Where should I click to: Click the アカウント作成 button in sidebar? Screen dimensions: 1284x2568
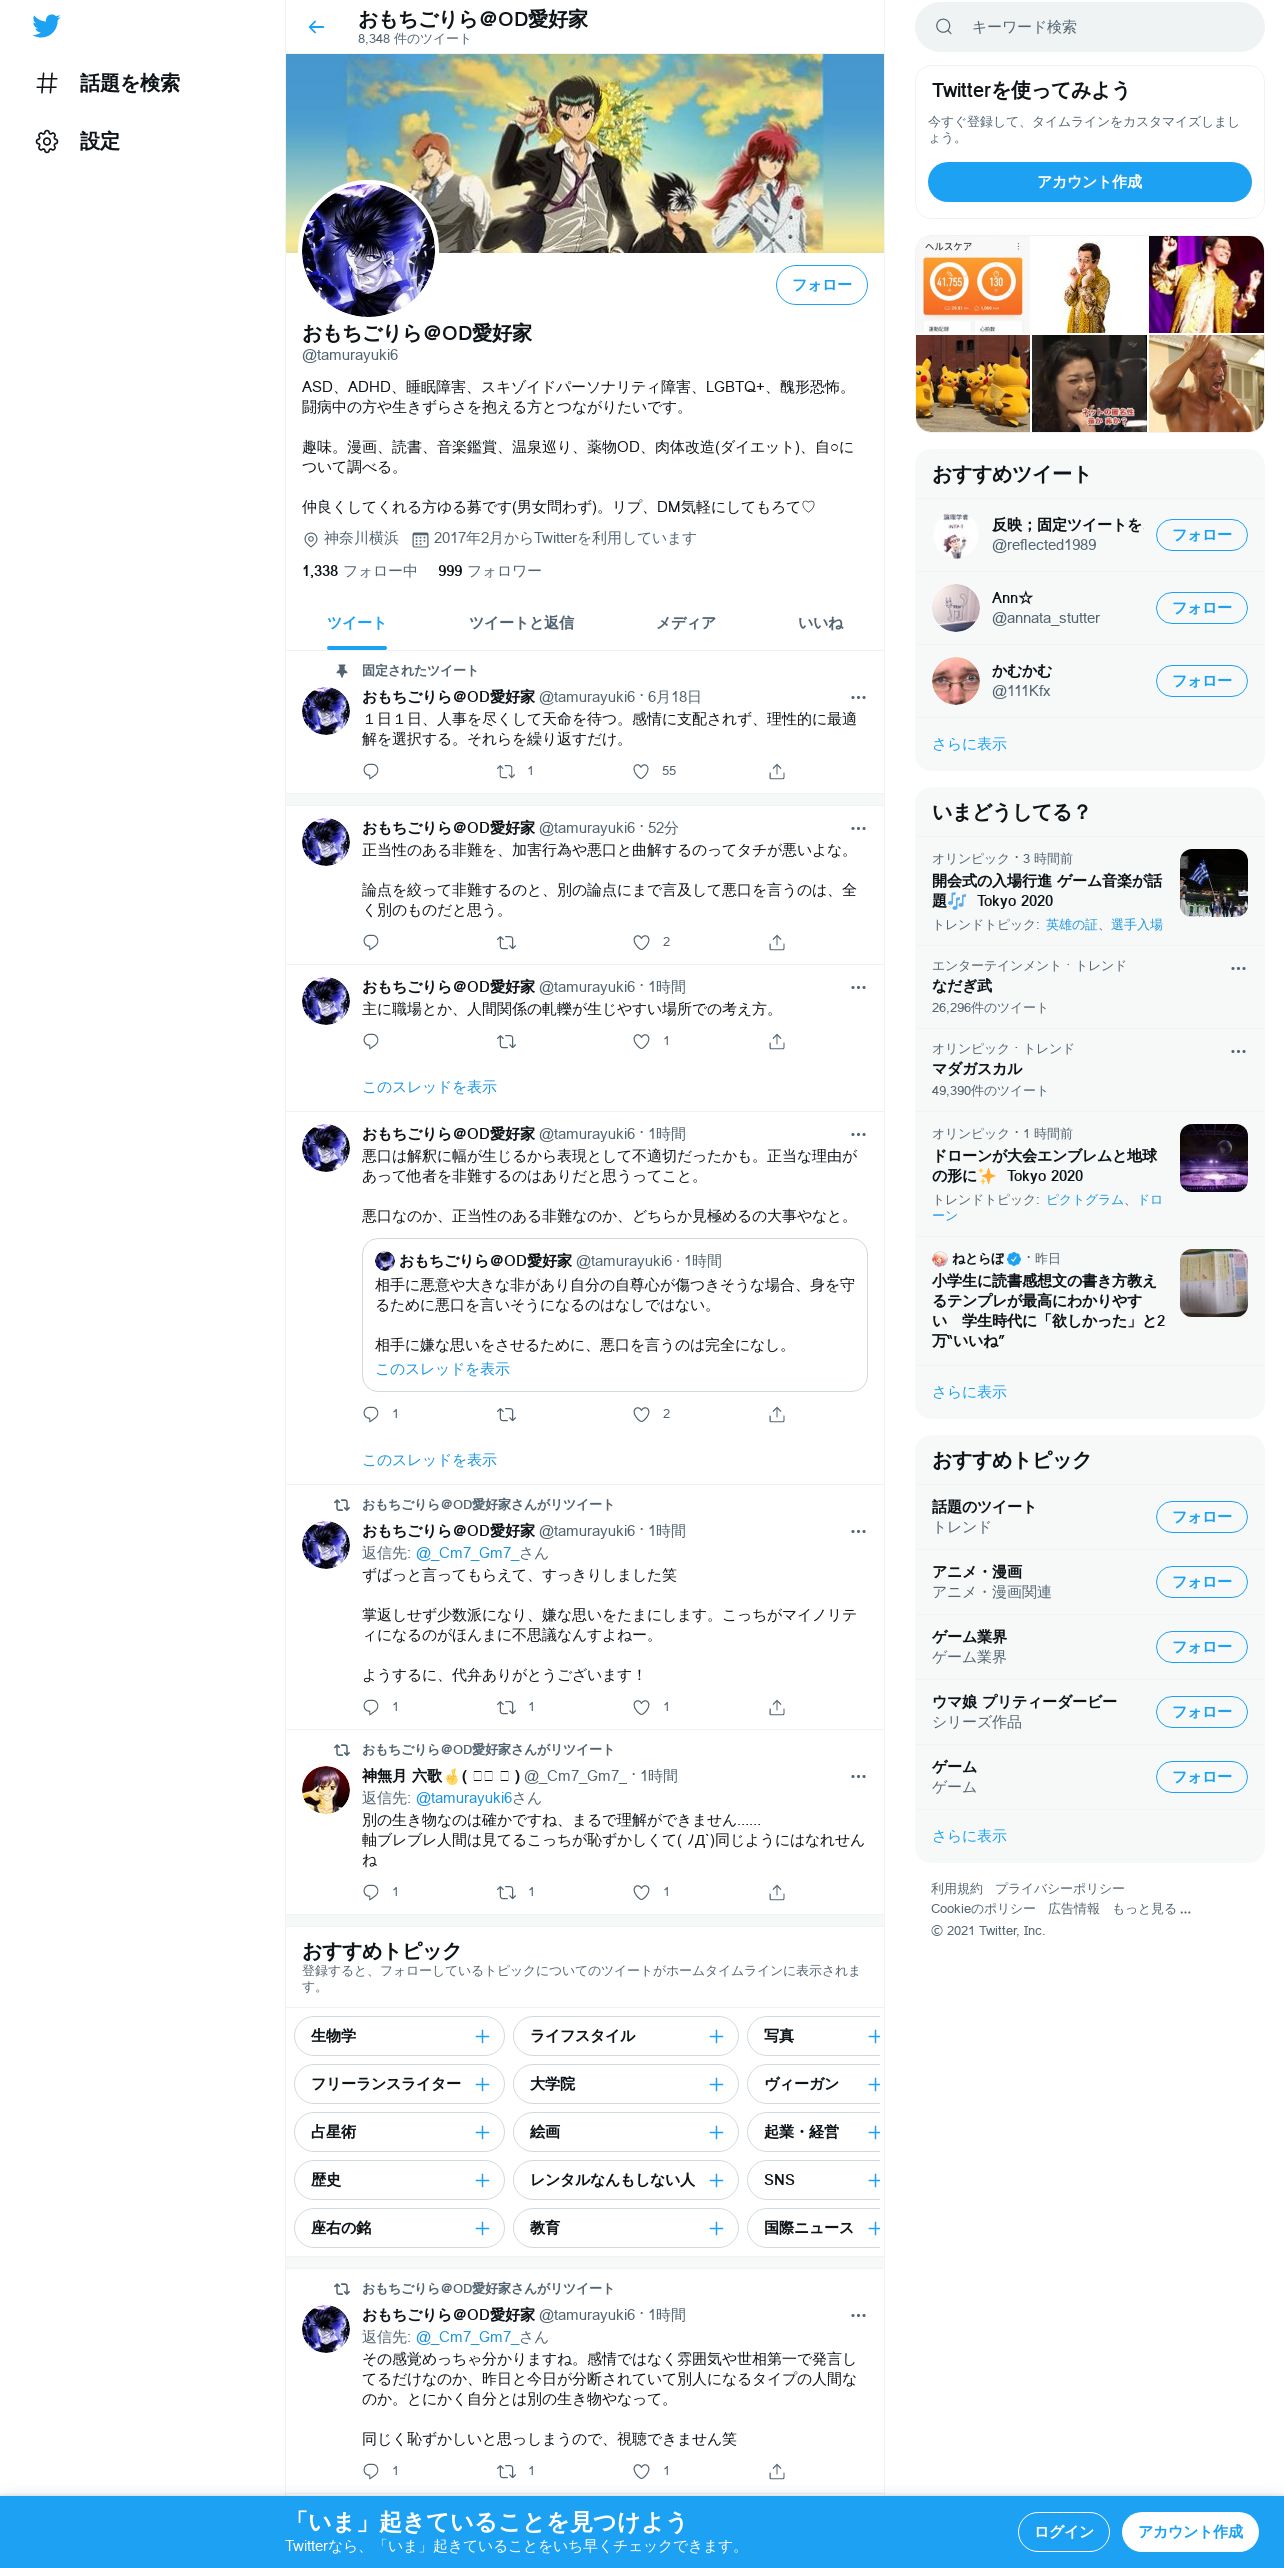(x=1089, y=182)
